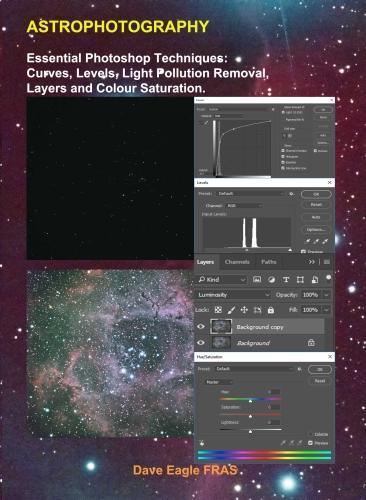Click Reset in the Levels dialog
Image resolution: width=366 pixels, height=500 pixels.
pos(316,204)
